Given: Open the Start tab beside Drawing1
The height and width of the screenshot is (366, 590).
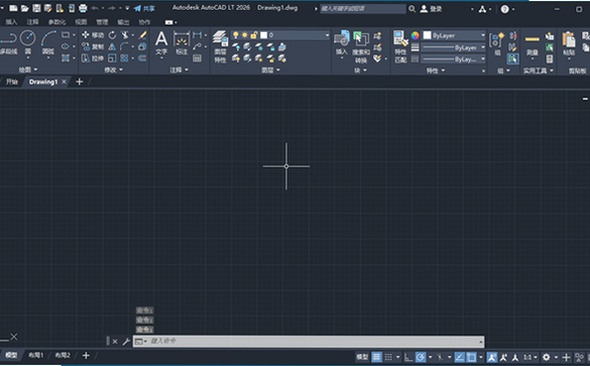Looking at the screenshot, I should tap(12, 82).
